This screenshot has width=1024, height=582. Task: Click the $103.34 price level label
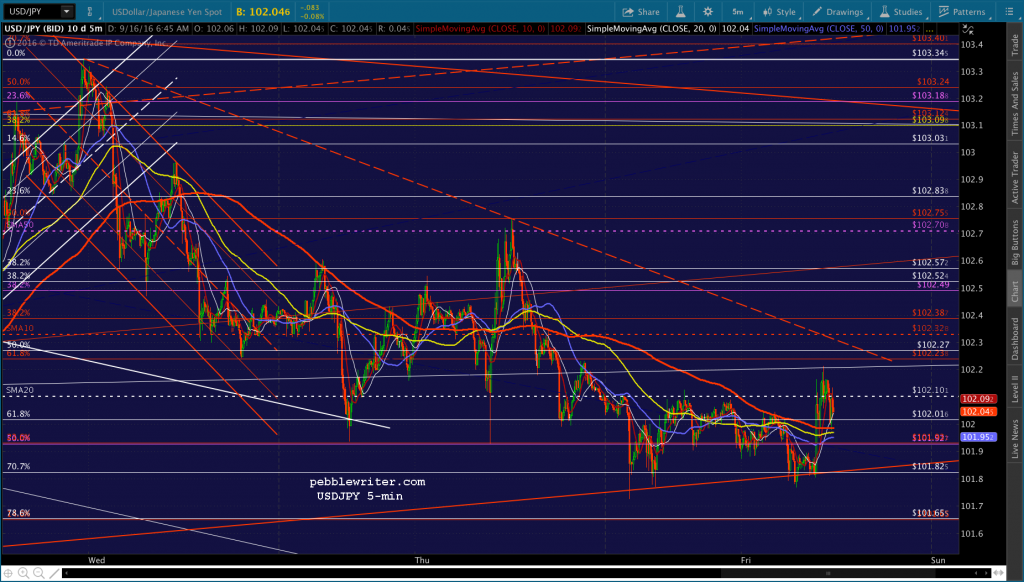(930, 53)
